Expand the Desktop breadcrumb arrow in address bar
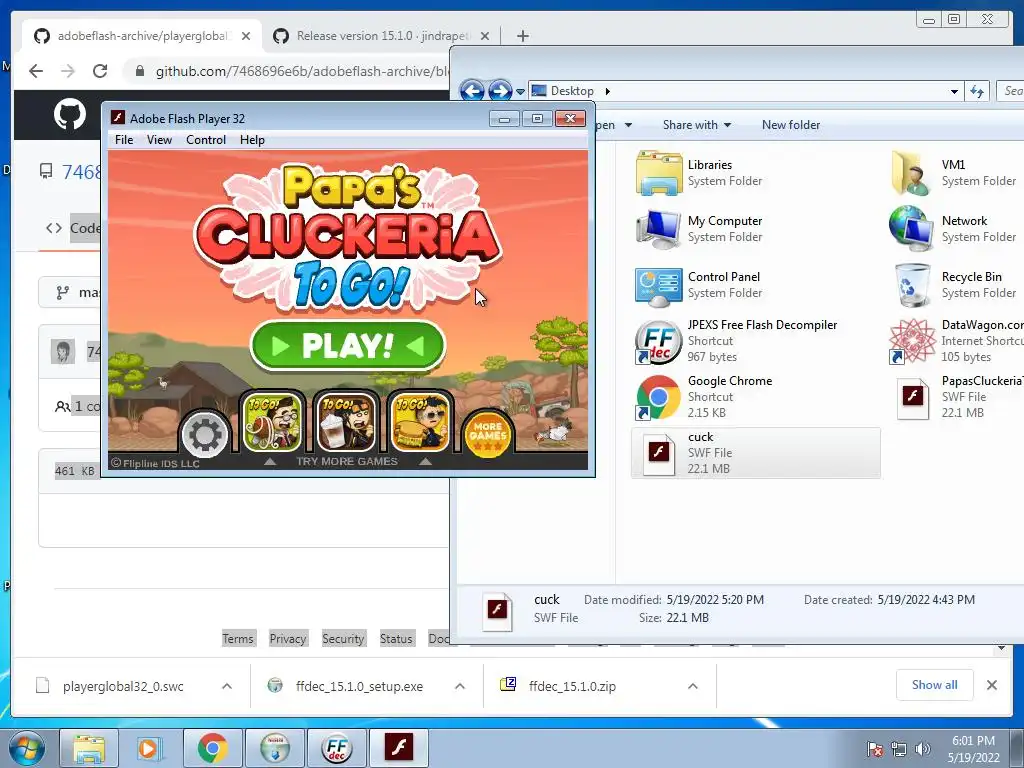This screenshot has width=1024, height=768. click(607, 91)
